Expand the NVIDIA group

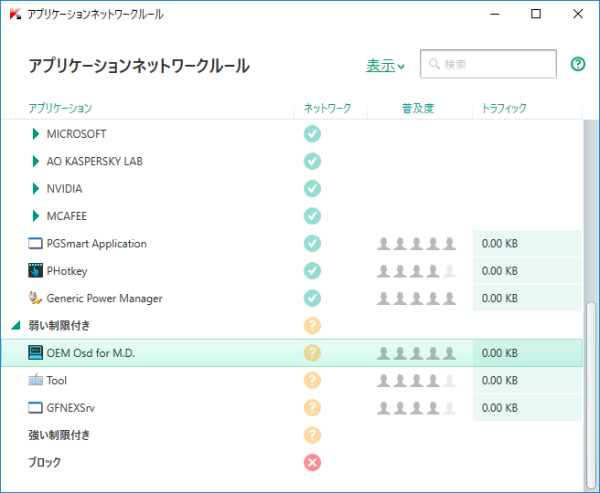36,189
